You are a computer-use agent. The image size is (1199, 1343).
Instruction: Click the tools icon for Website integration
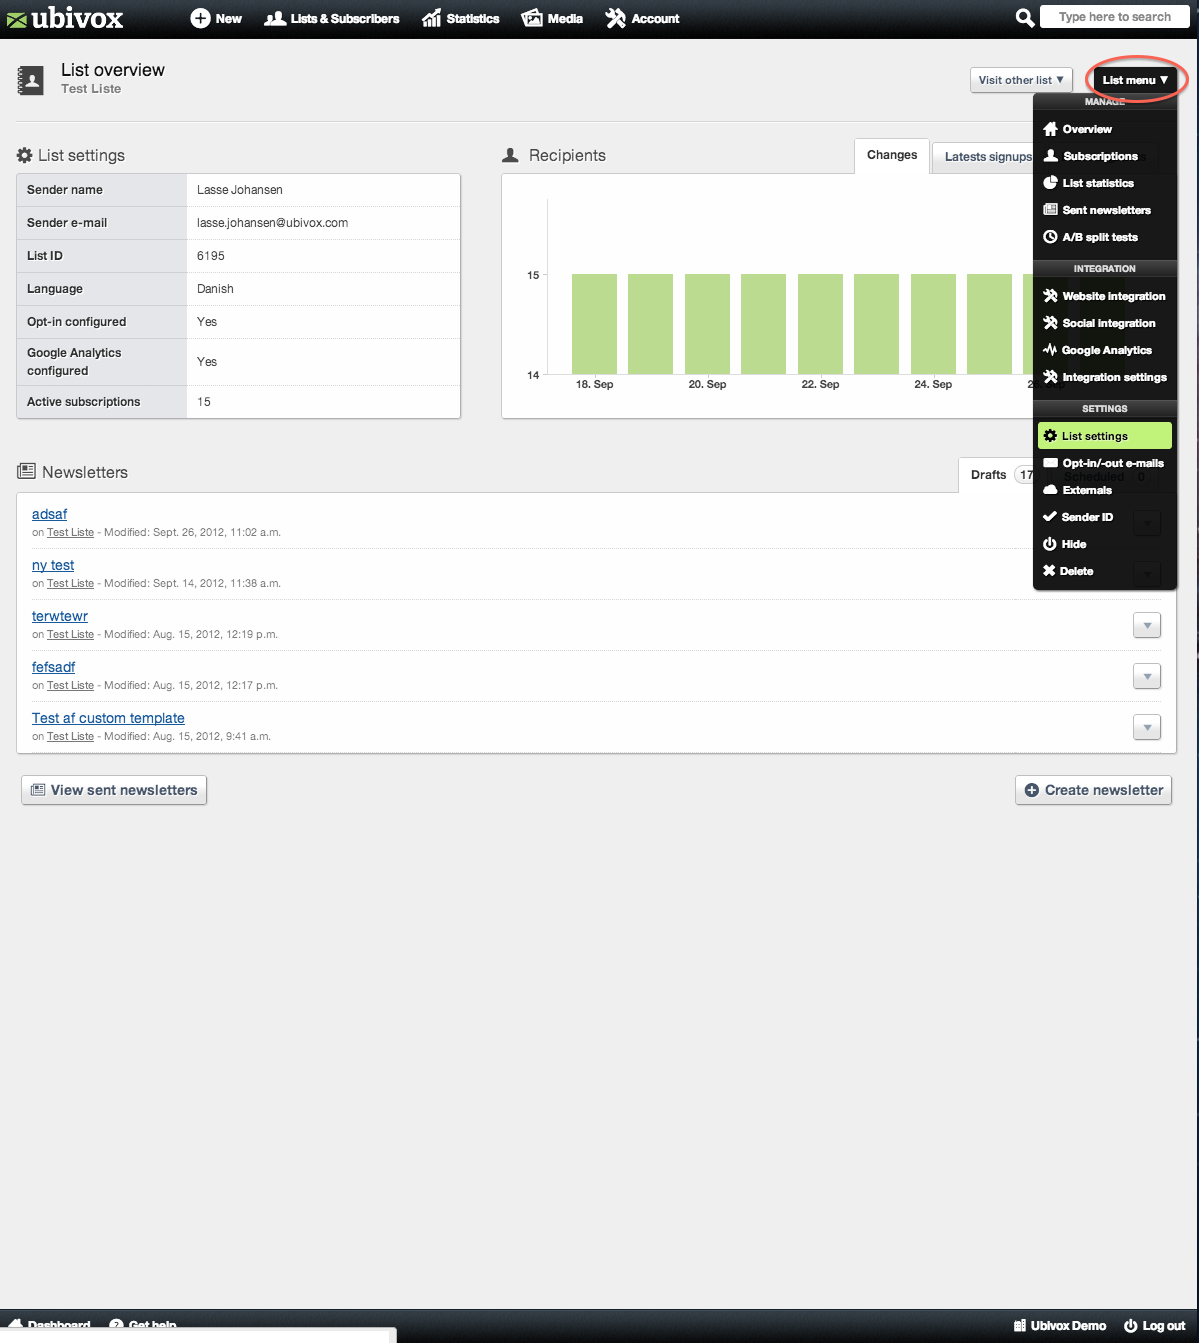pos(1050,296)
